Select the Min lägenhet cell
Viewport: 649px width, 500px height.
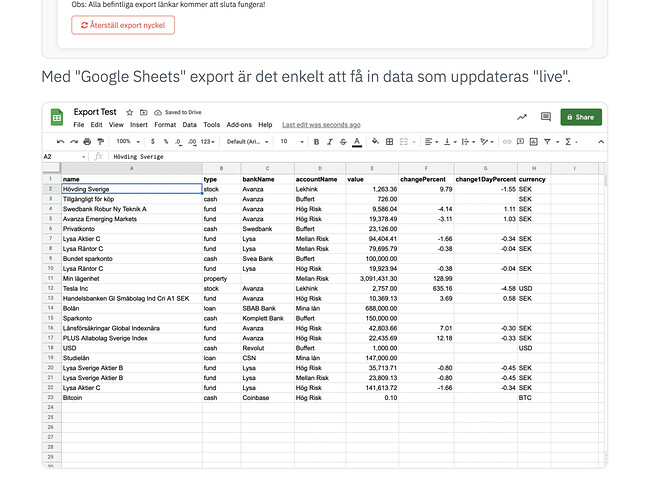click(132, 279)
